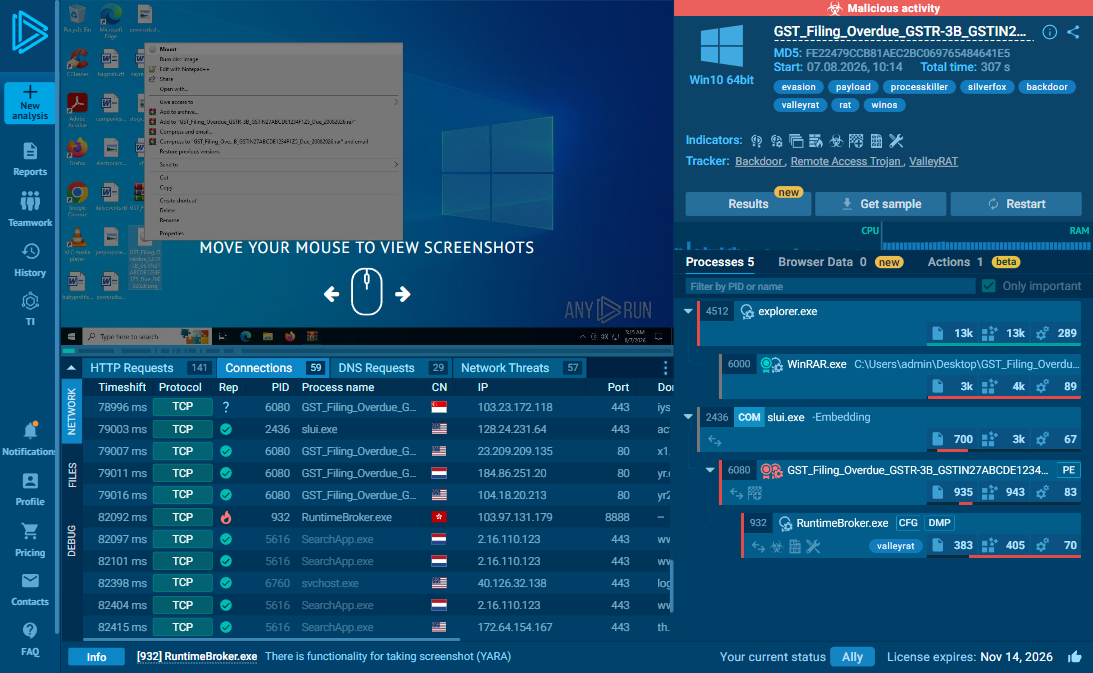Switch to Actions tab
Screen dimensions: 1093x673
coord(973,262)
